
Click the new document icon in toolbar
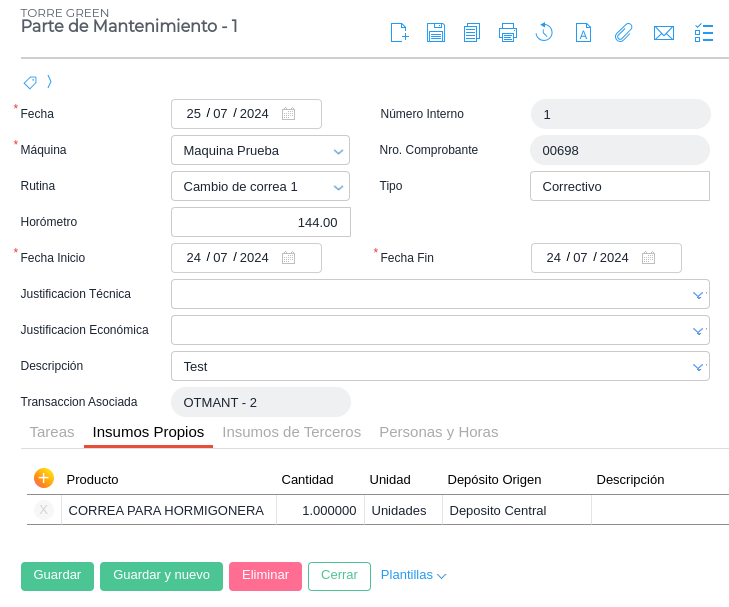point(399,33)
